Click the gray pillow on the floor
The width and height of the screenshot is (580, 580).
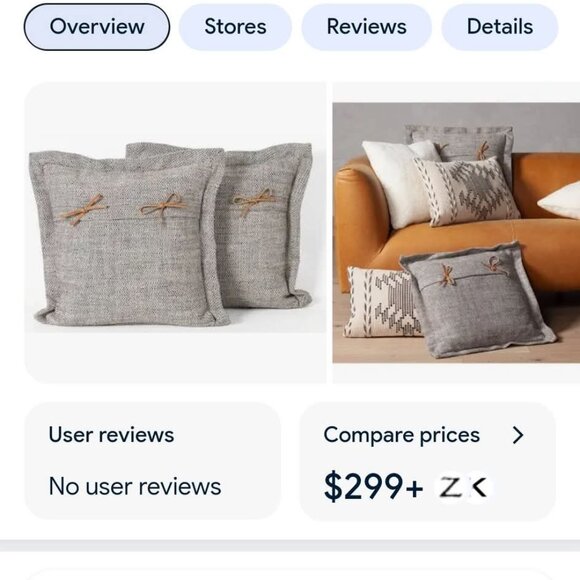(477, 300)
